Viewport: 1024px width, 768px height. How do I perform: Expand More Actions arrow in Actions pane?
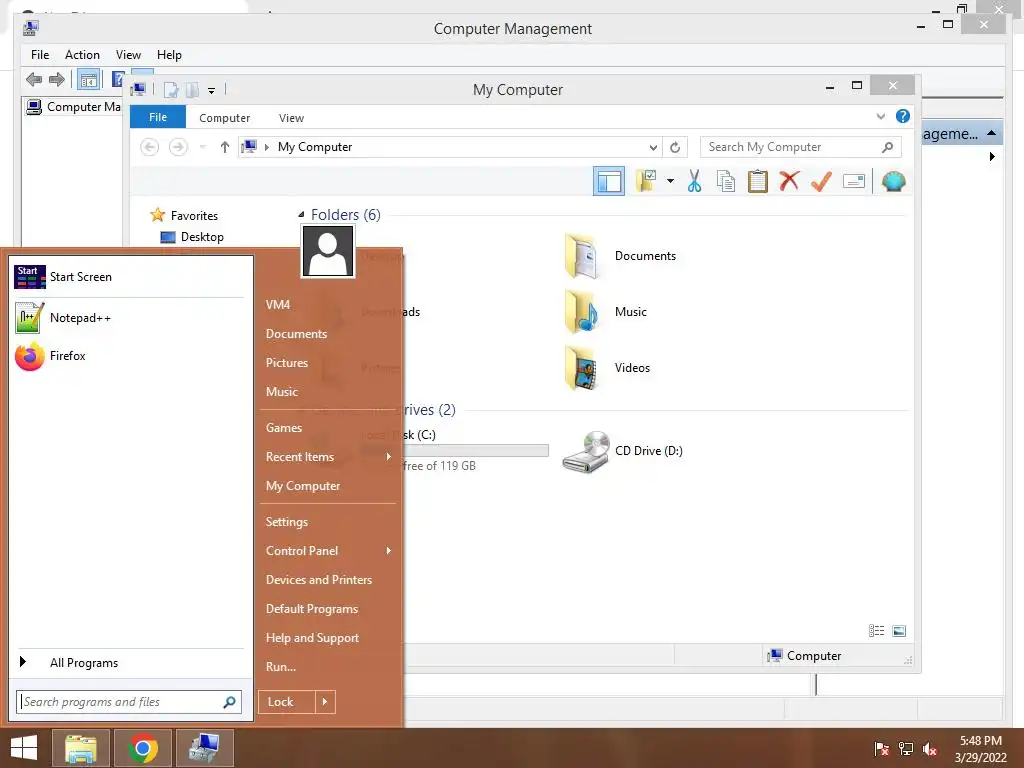(992, 157)
